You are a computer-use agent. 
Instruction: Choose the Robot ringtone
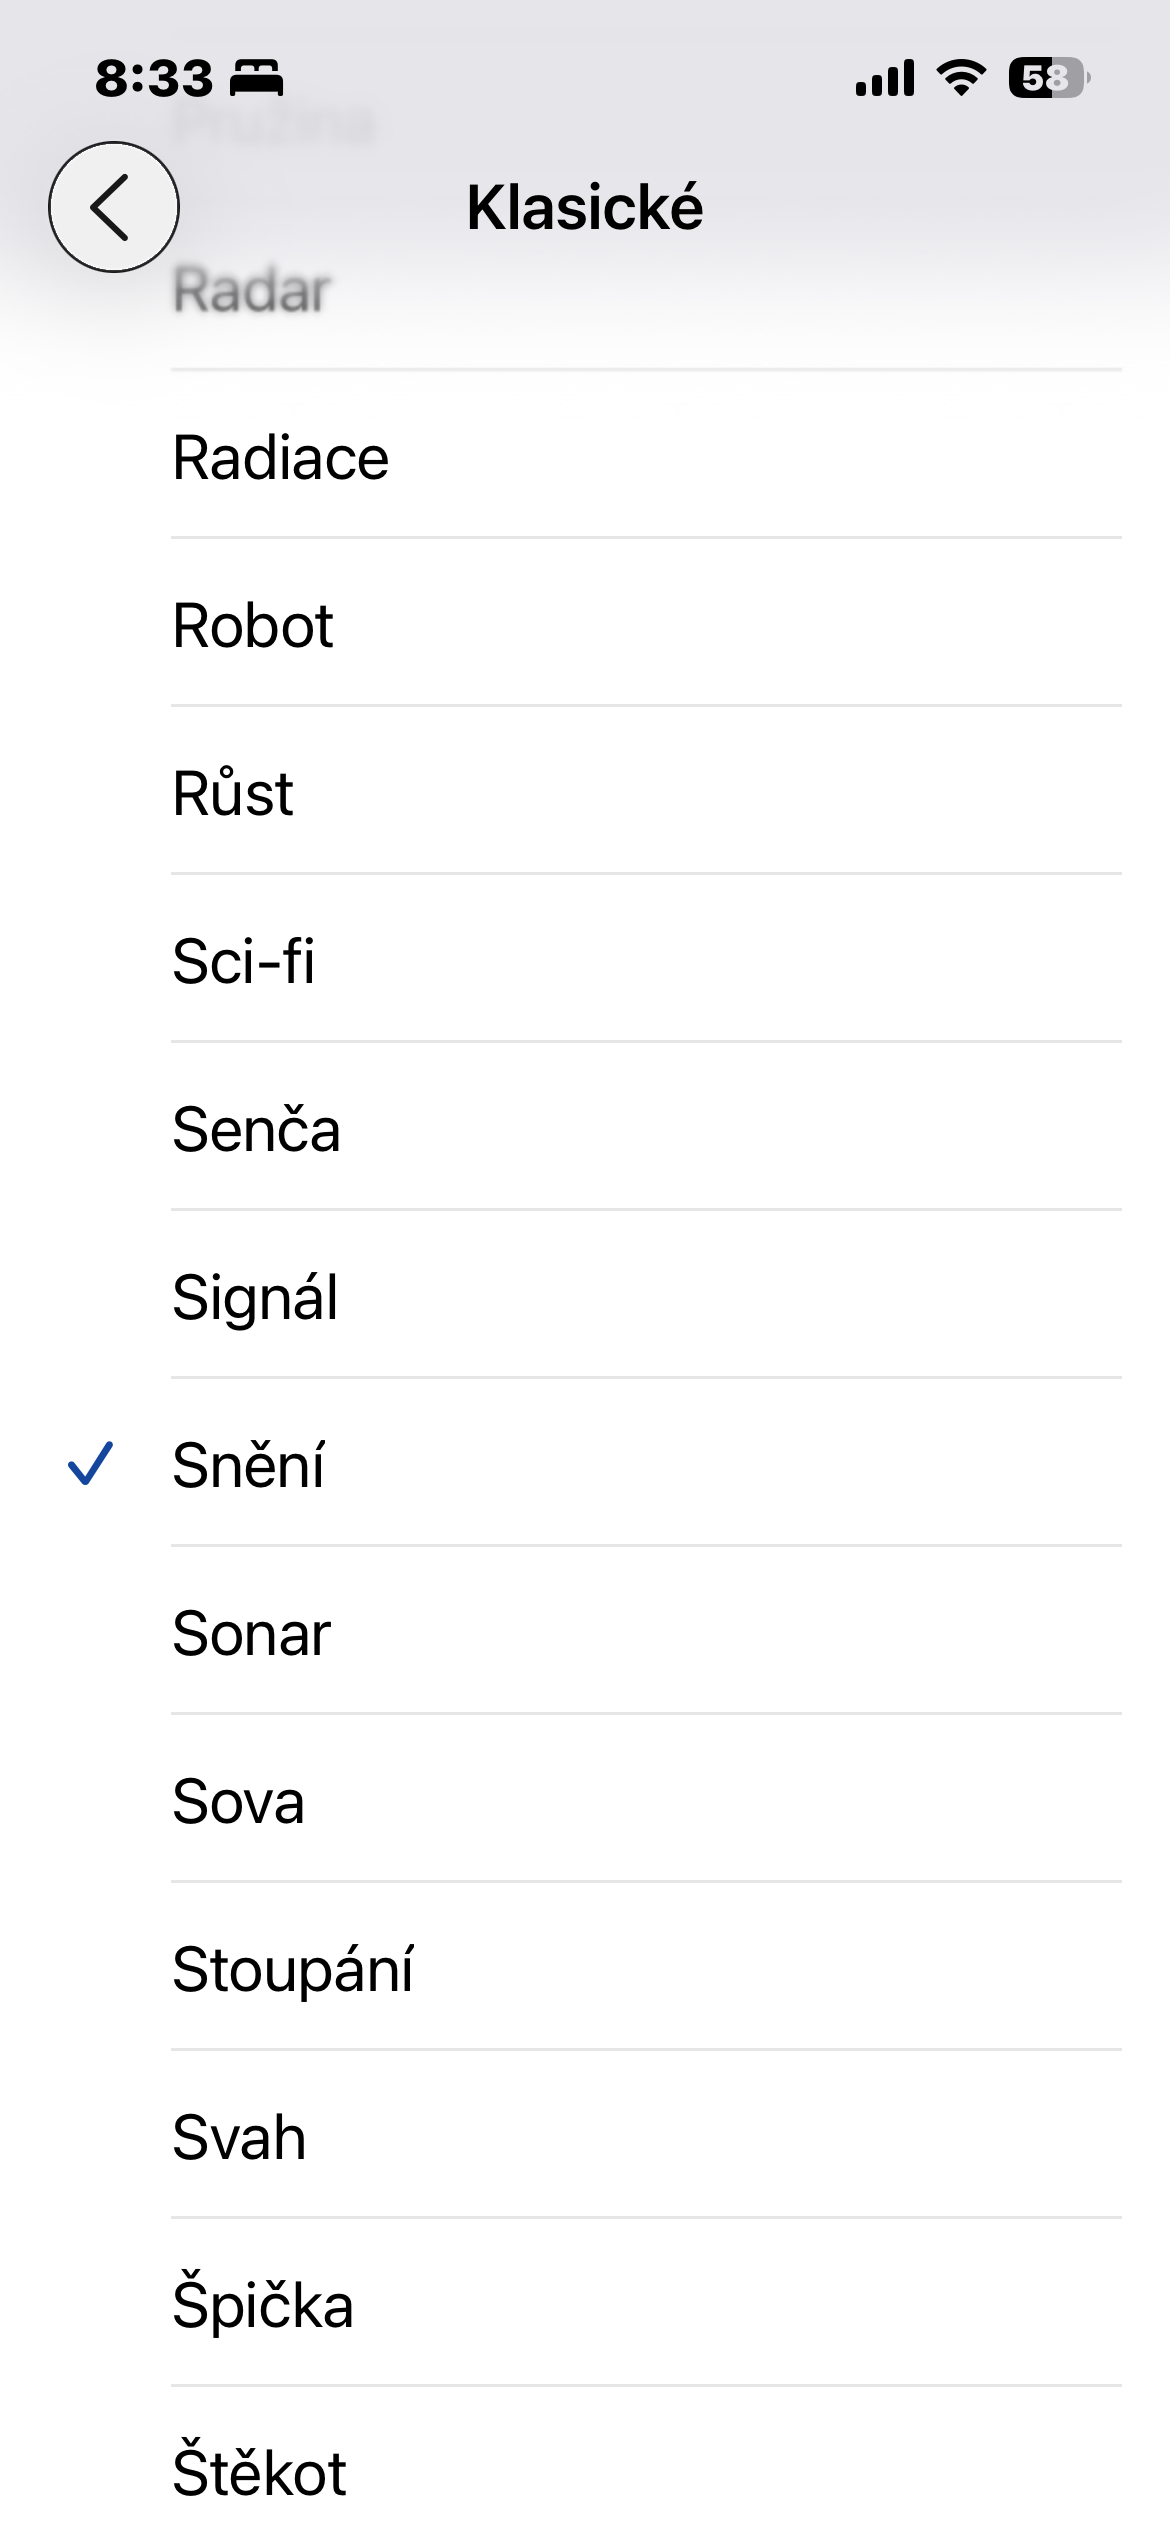pos(253,626)
